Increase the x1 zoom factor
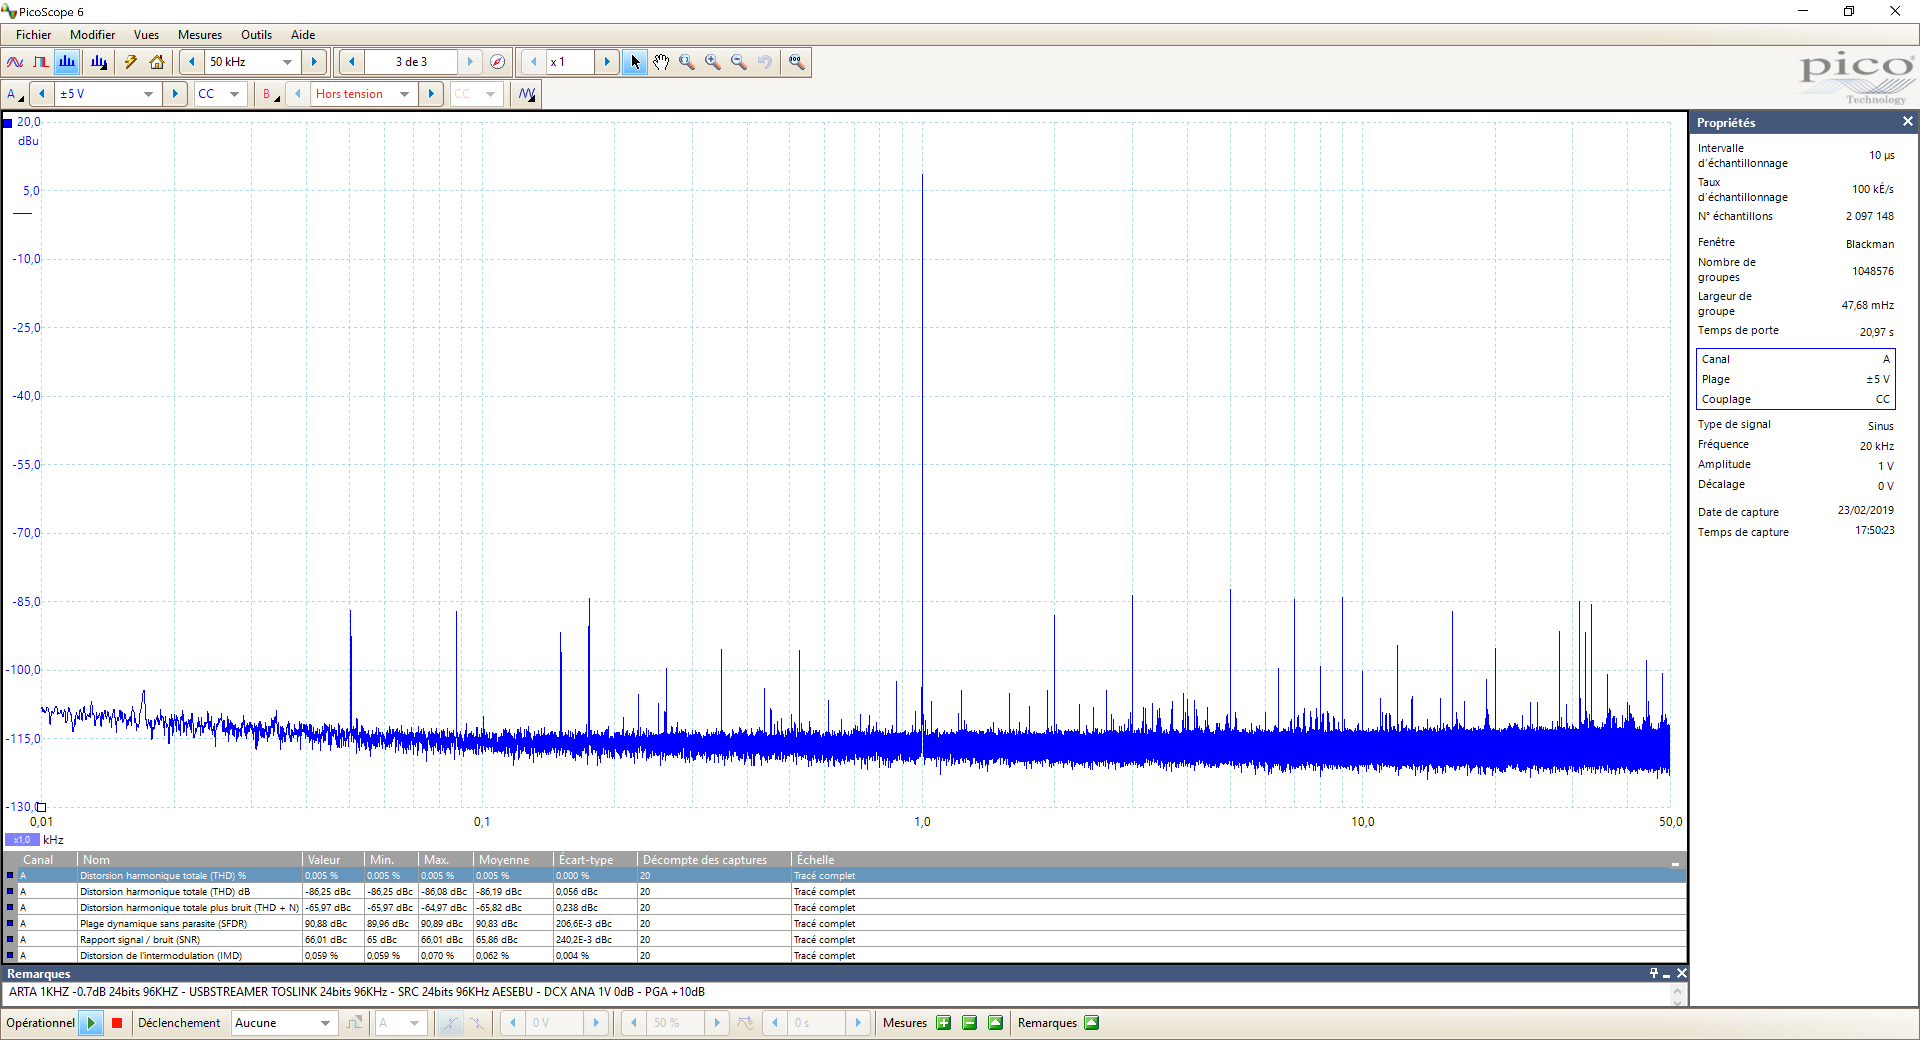The width and height of the screenshot is (1920, 1040). tap(607, 62)
